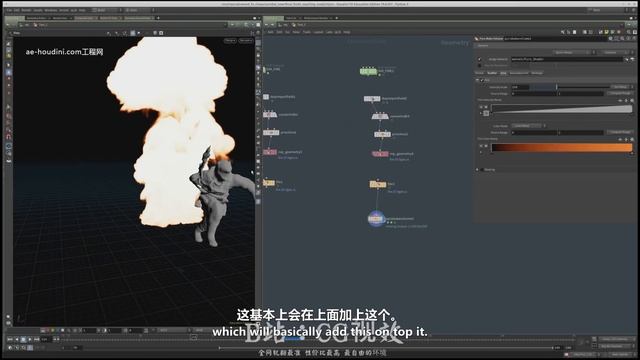The image size is (640, 360).
Task: Open the main Windows menu
Action: pos(51,10)
